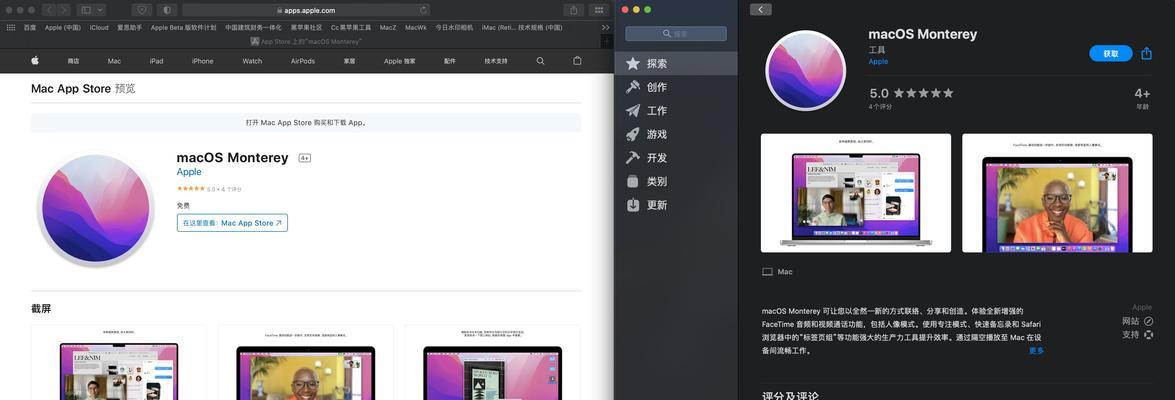Click the 4+ age badge on web page
This screenshot has width=1175, height=400.
(305, 158)
